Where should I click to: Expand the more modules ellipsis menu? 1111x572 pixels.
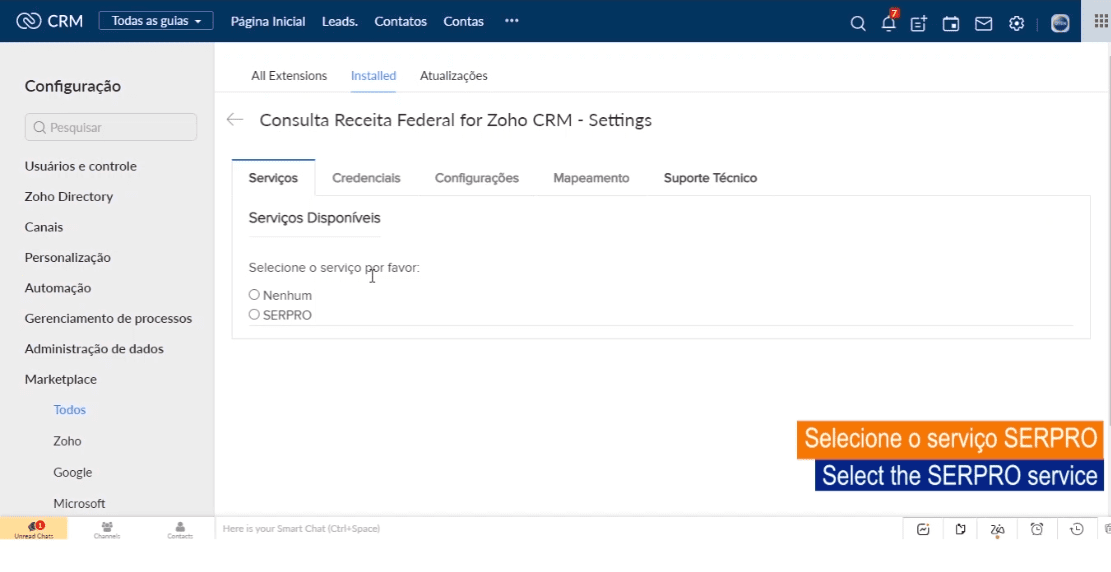coord(511,21)
